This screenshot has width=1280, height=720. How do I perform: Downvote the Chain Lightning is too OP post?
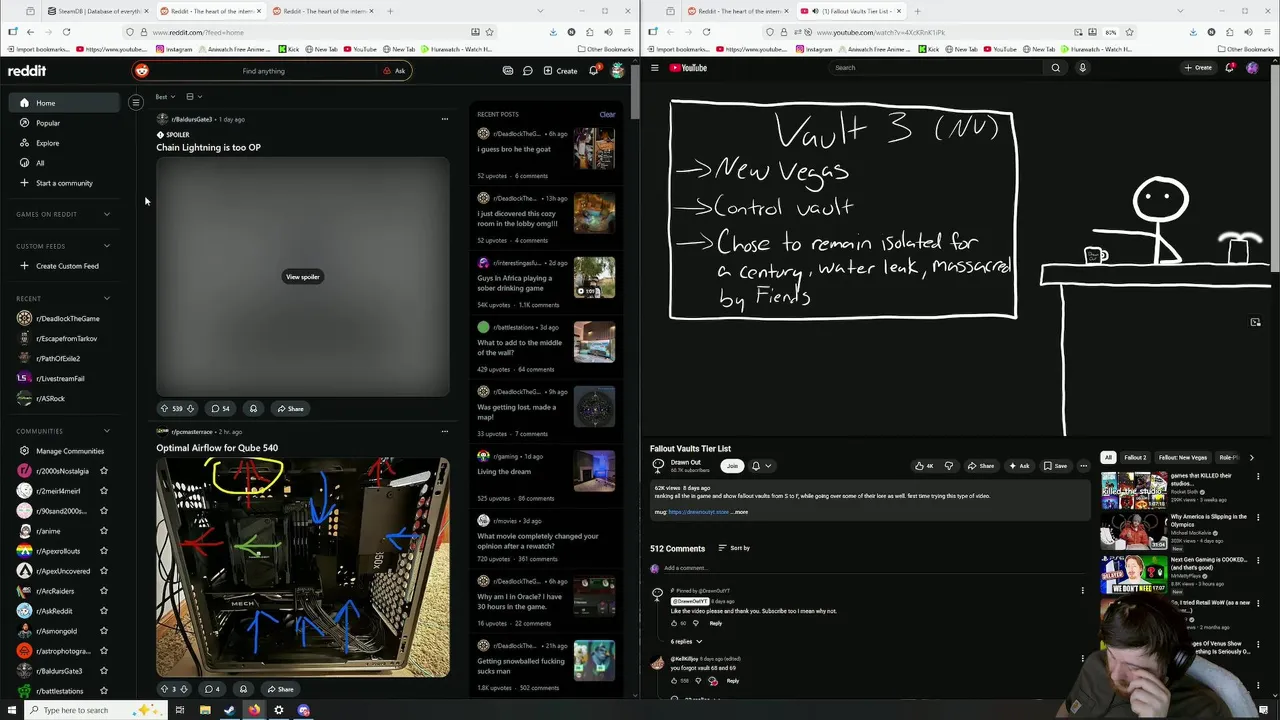pyautogui.click(x=190, y=408)
